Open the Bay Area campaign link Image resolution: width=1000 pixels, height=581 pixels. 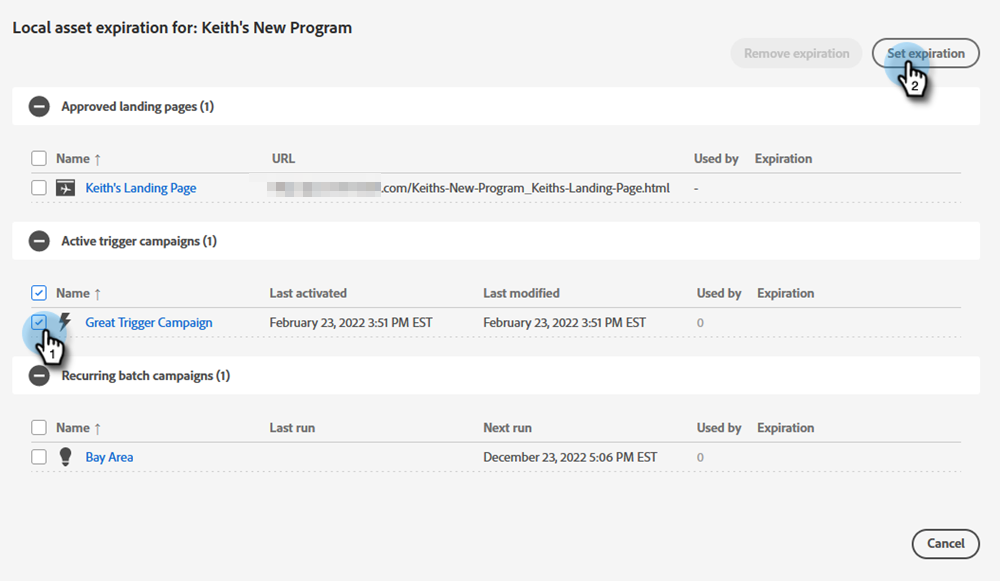[x=109, y=457]
